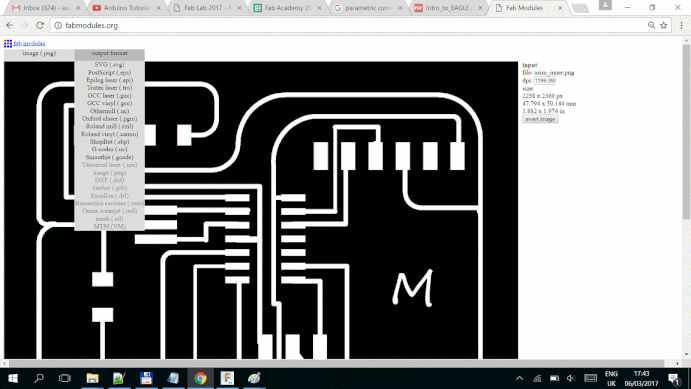Choose G-codes (.nc) output
Viewport: 691px width, 389px height.
[109, 149]
